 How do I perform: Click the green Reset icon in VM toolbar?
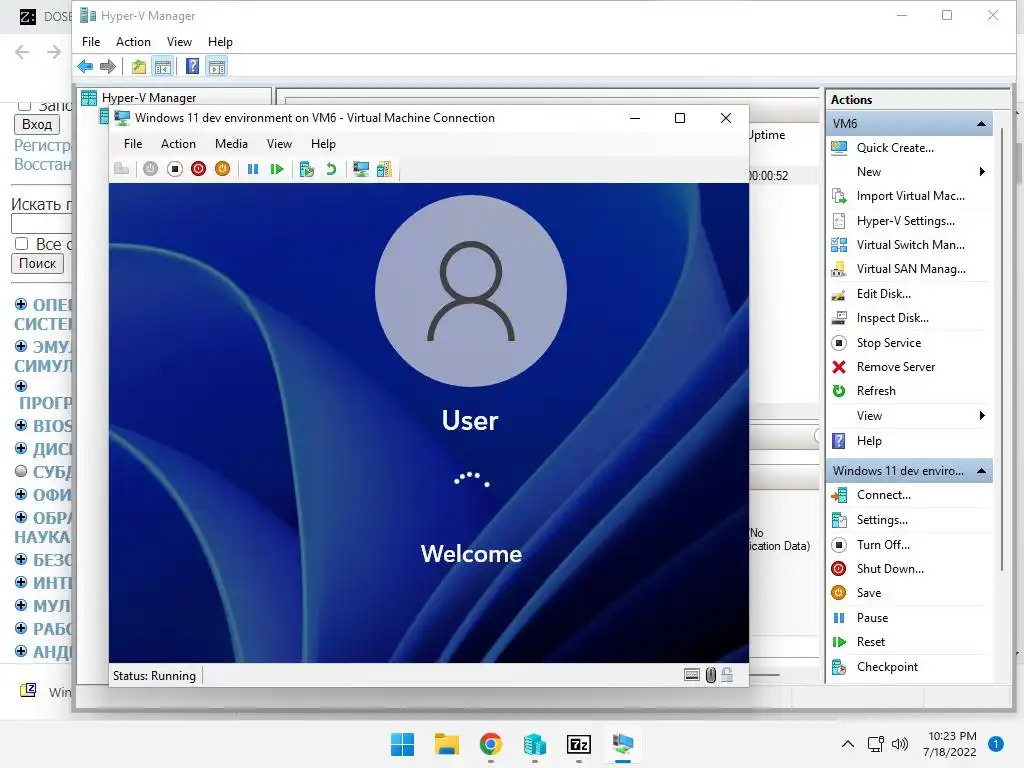pyautogui.click(x=277, y=169)
